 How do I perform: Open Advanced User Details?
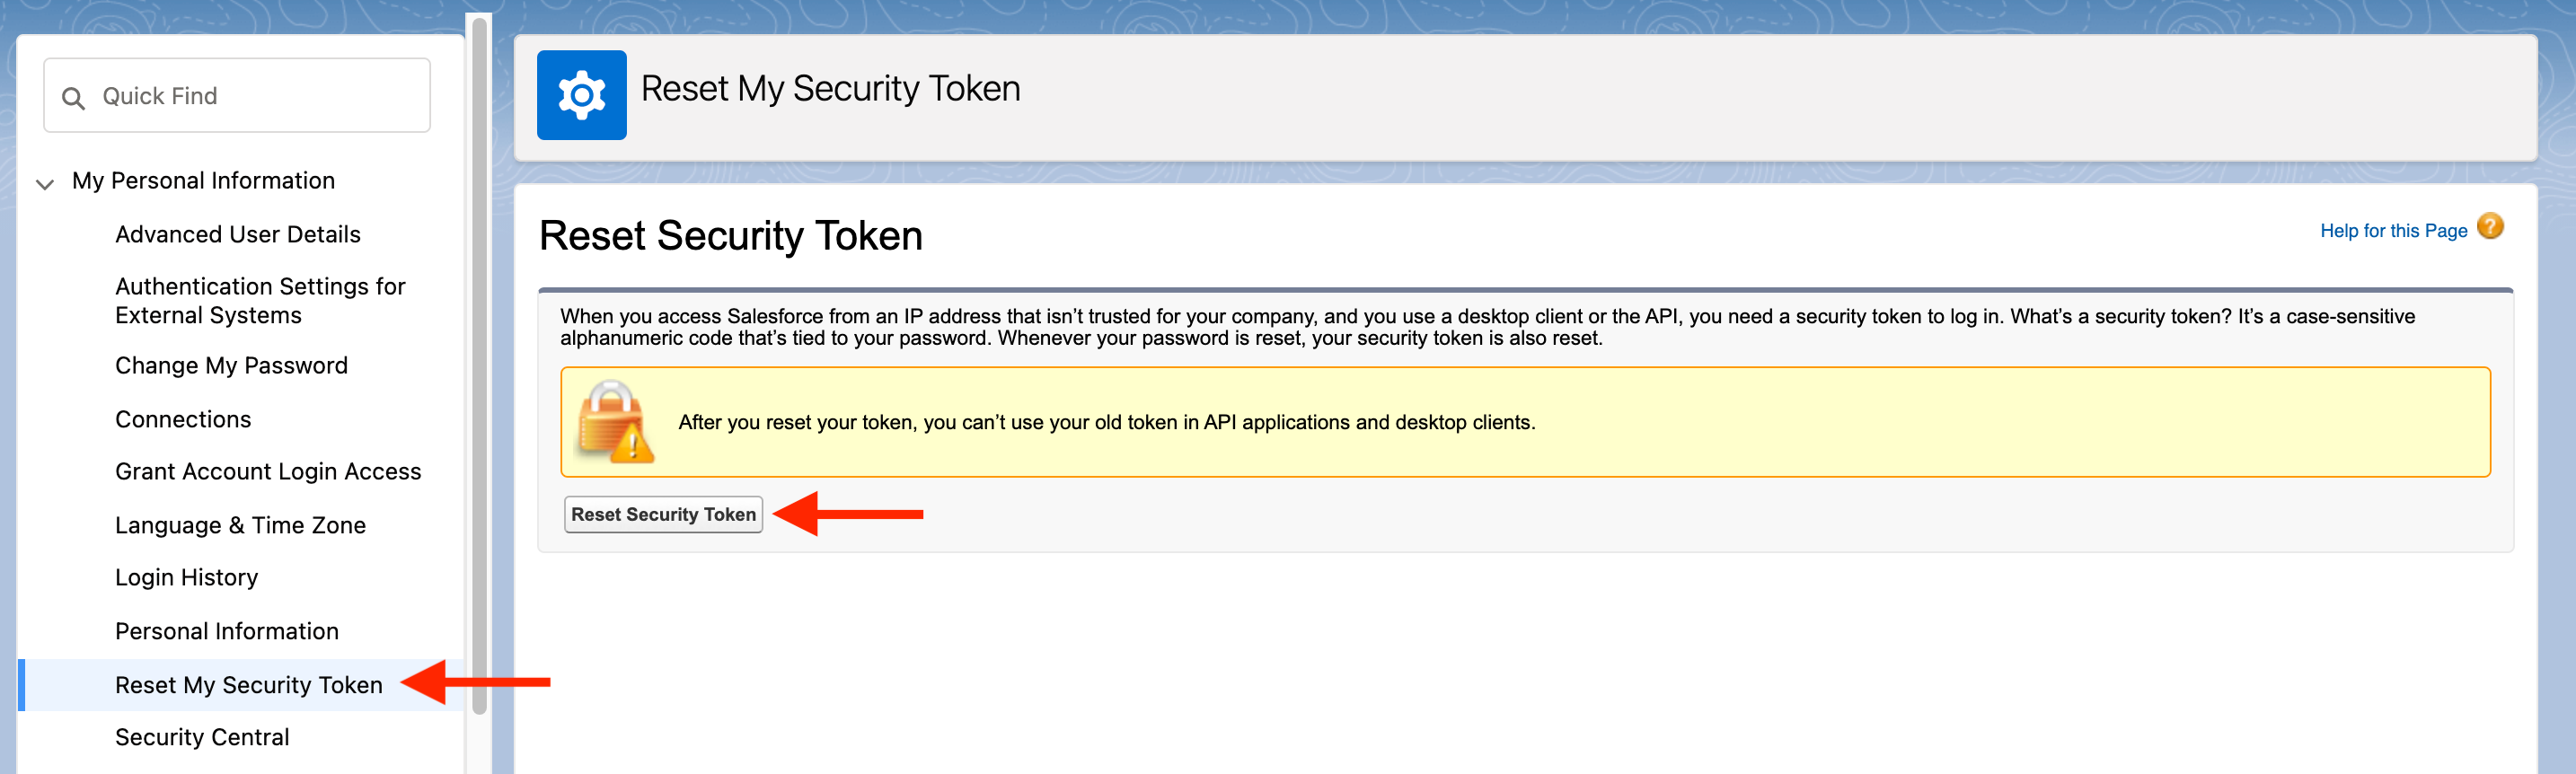pos(237,234)
